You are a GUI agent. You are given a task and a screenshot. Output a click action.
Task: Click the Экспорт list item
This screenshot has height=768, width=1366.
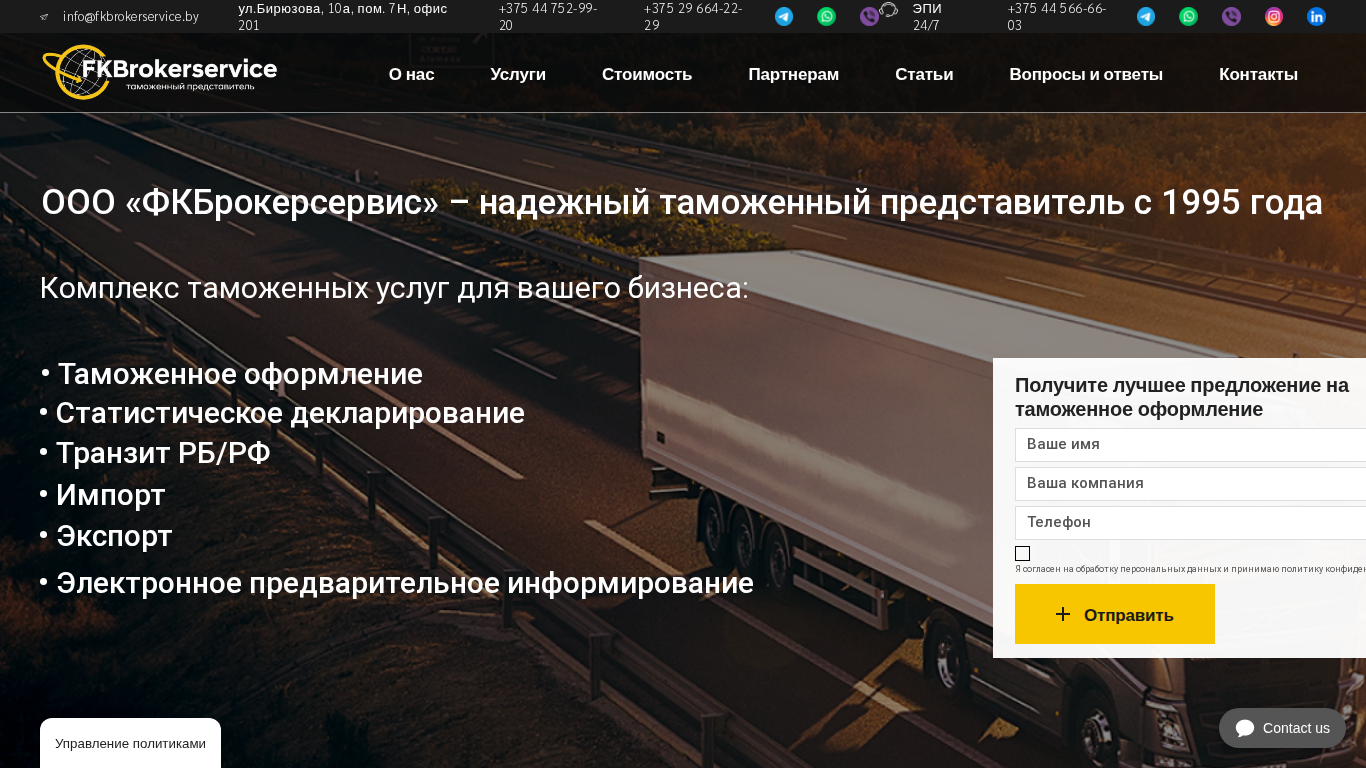(106, 536)
